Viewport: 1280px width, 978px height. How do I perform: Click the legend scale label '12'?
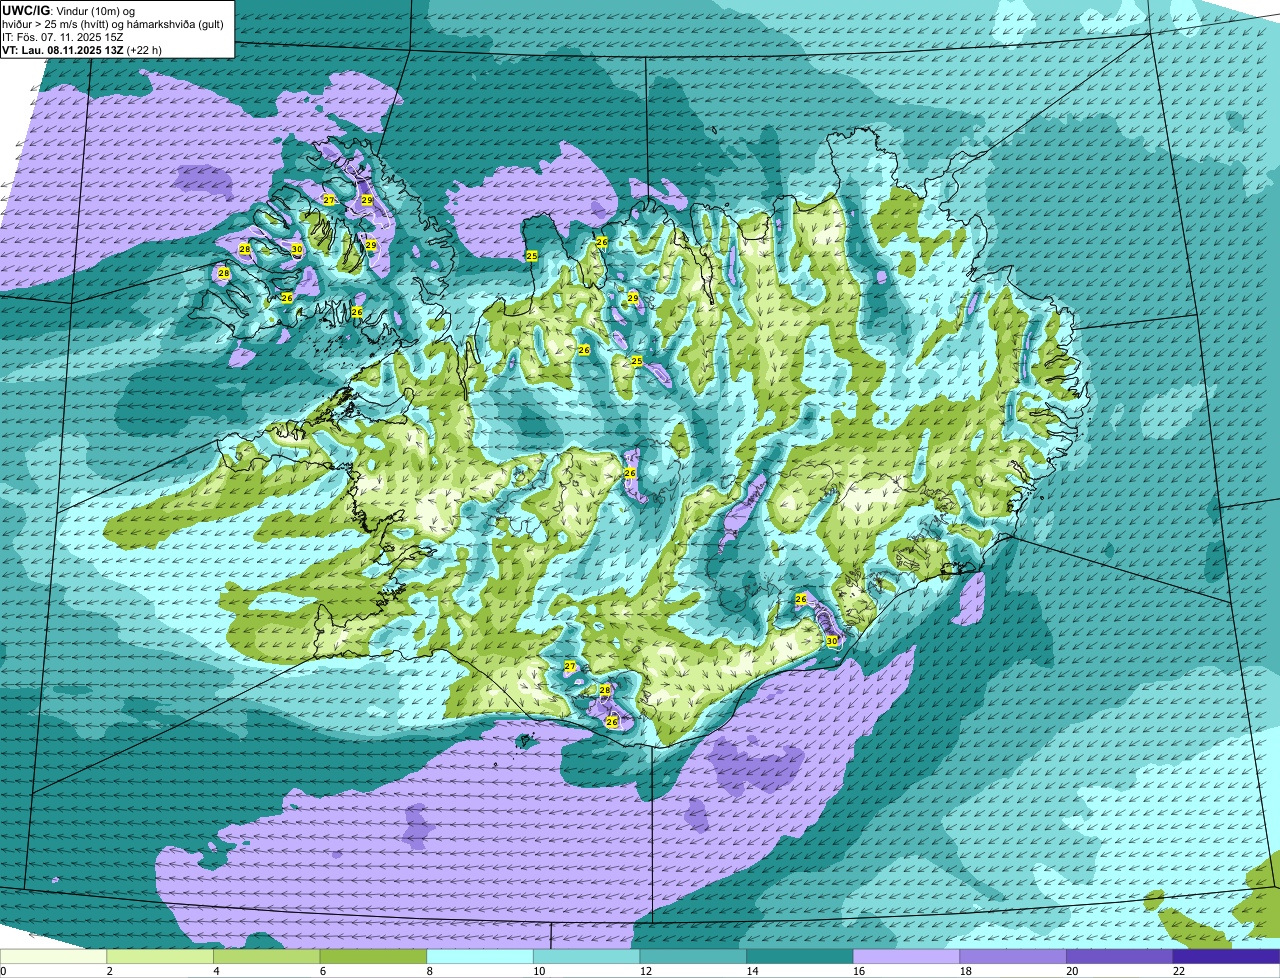(645, 971)
